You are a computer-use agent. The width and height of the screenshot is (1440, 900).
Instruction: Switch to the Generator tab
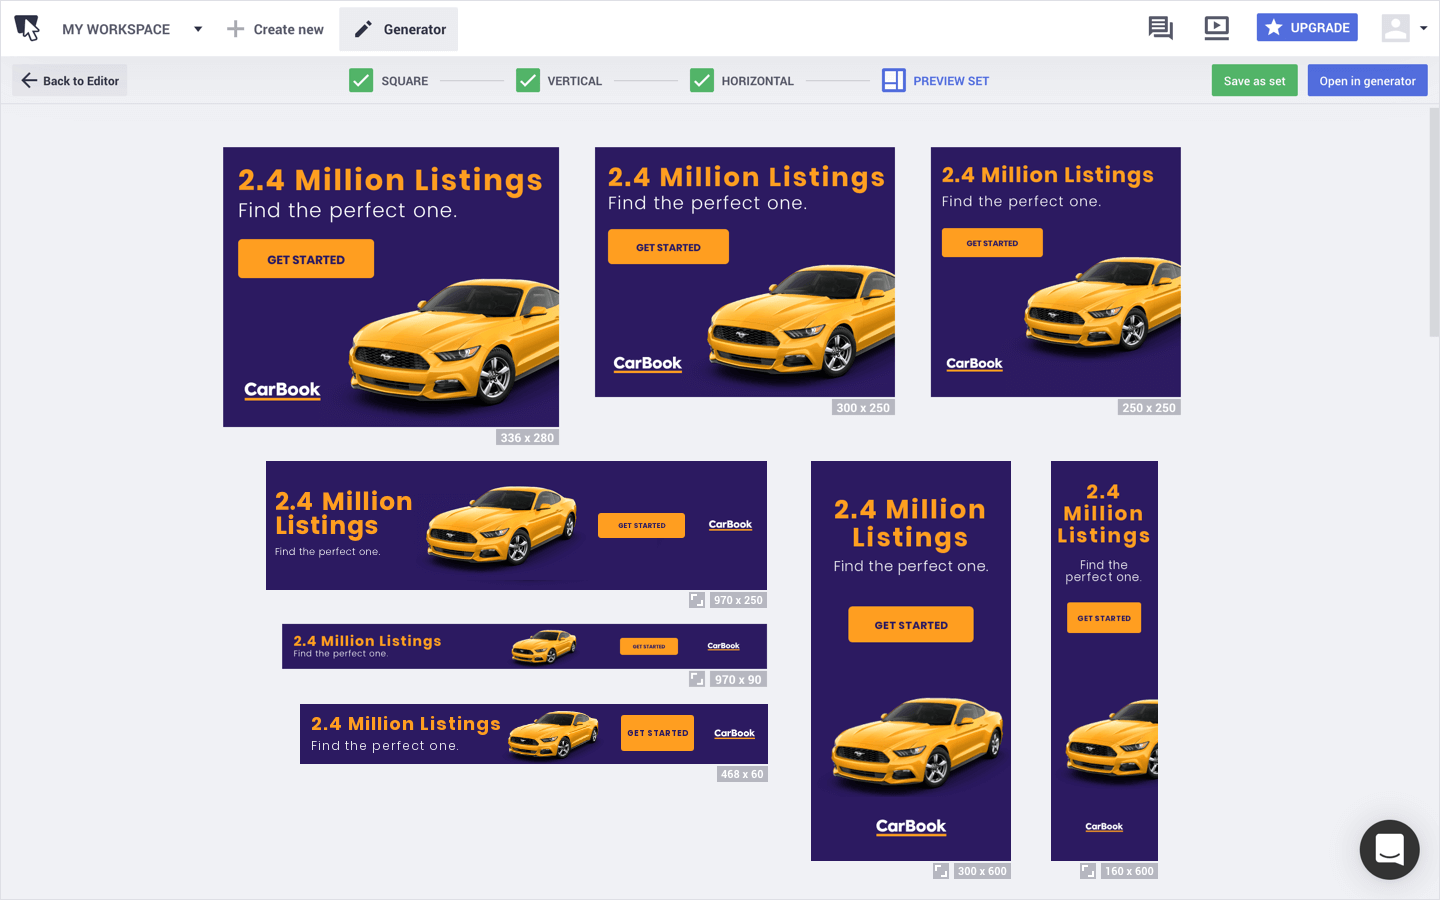[399, 29]
